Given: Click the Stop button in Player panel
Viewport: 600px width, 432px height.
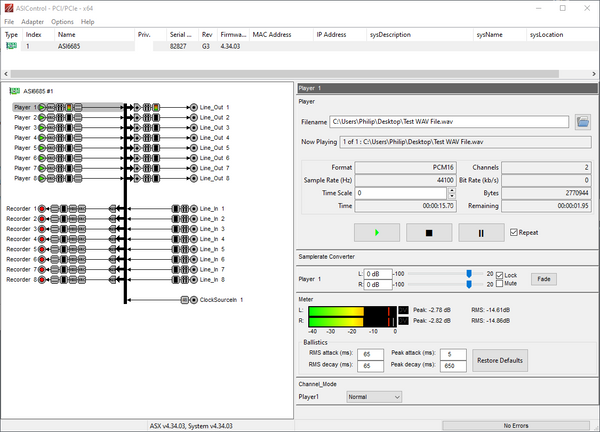Looking at the screenshot, I should 429,233.
